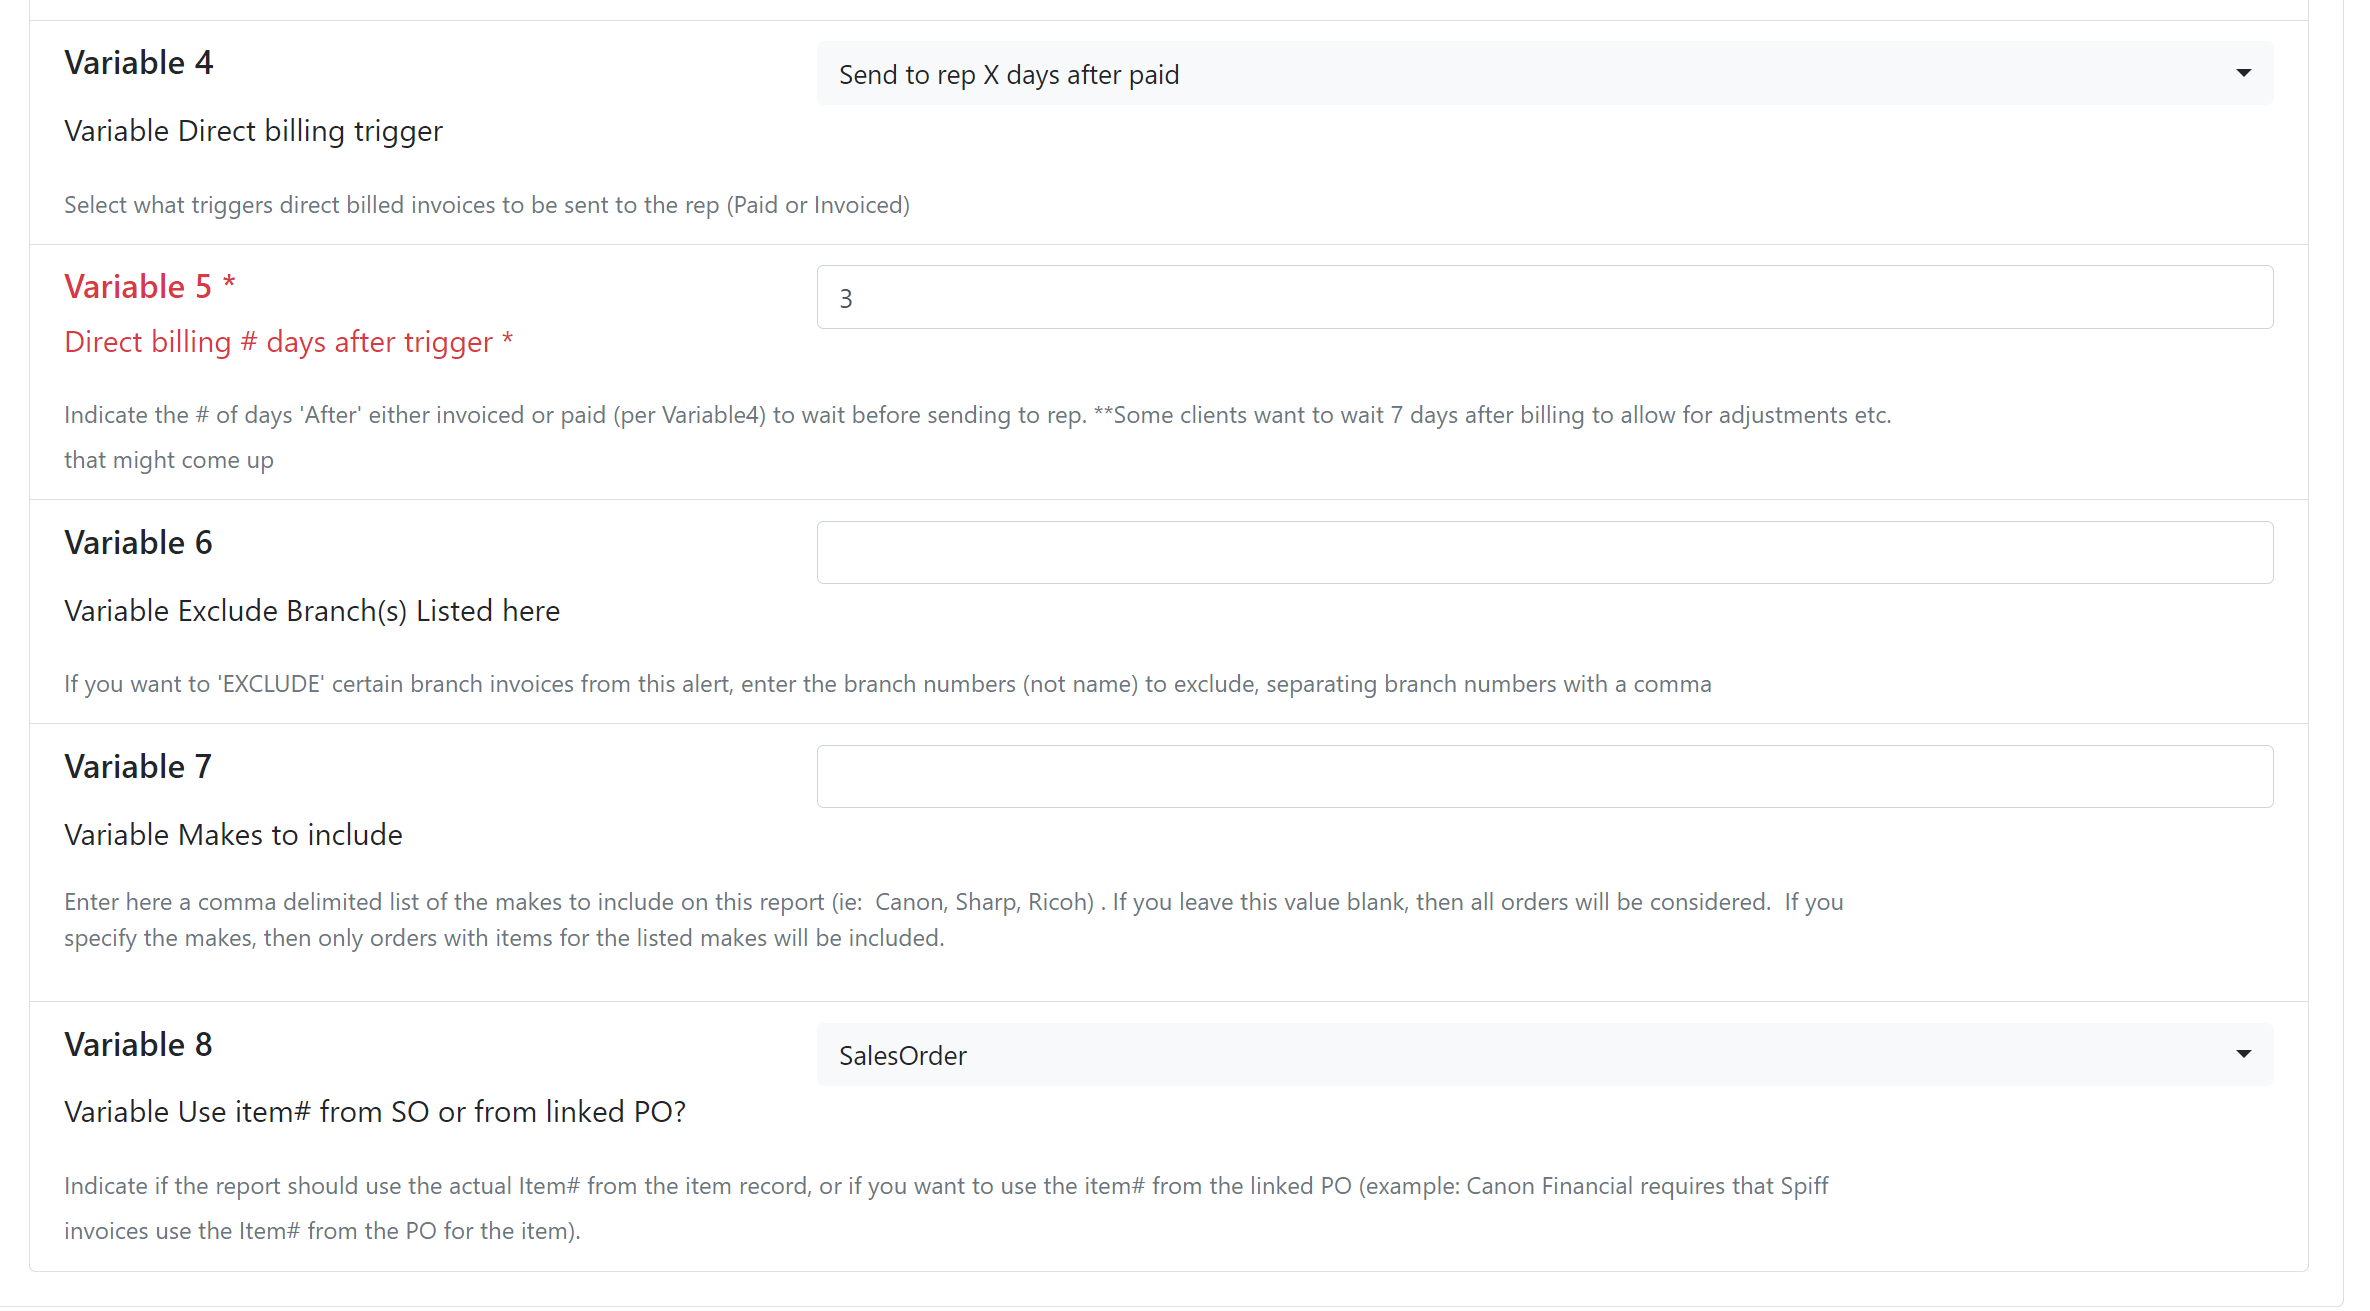Click the 'Variable 6' heading
Screen dimensions: 2370x1311
[x=139, y=543]
